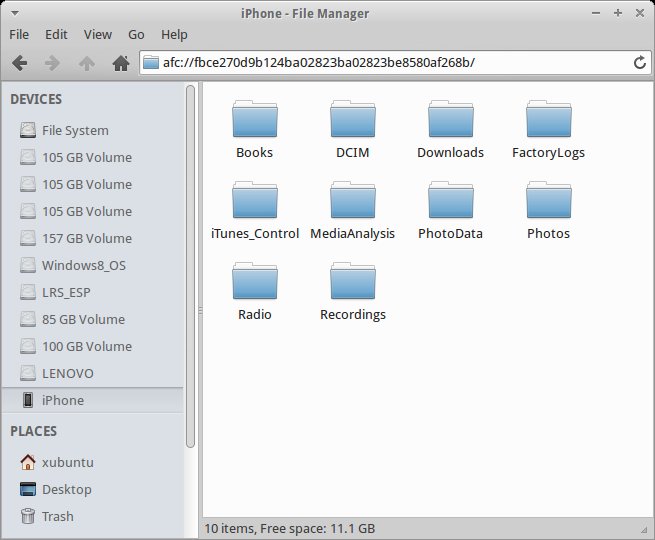The height and width of the screenshot is (540, 655).
Task: Click the Back navigation arrow
Action: pyautogui.click(x=19, y=63)
